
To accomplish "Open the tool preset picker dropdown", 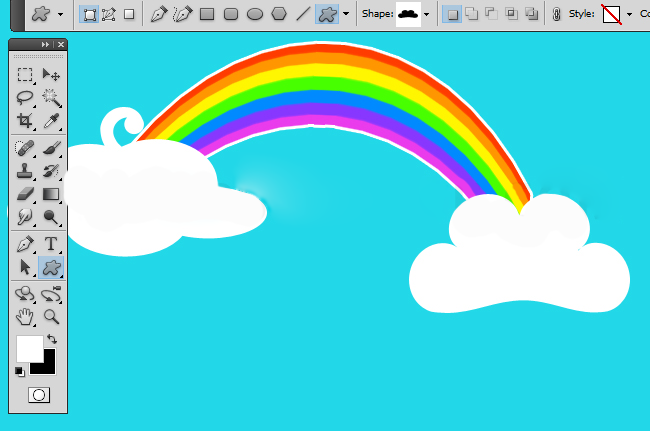I will click(61, 15).
